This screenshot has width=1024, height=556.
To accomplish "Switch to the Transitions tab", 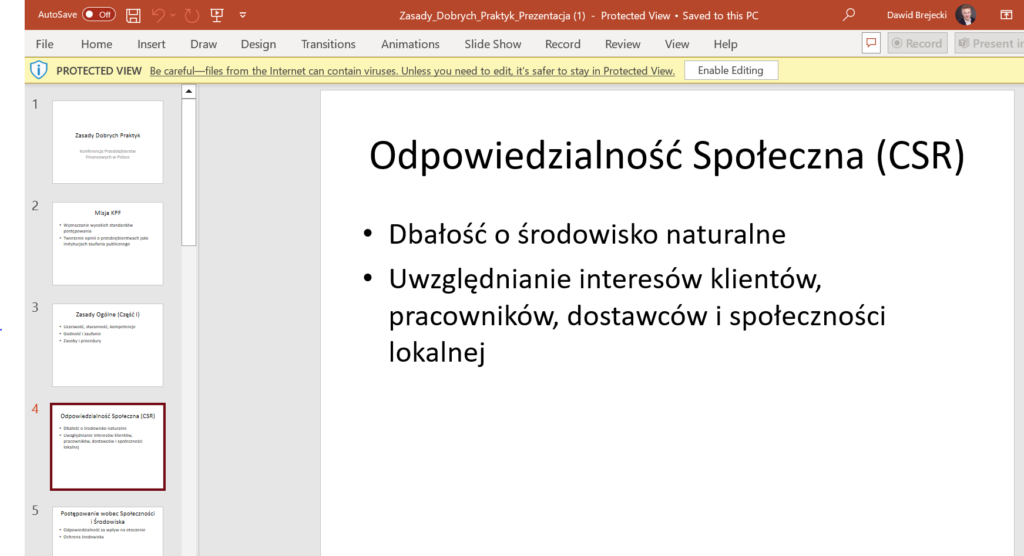I will [328, 44].
